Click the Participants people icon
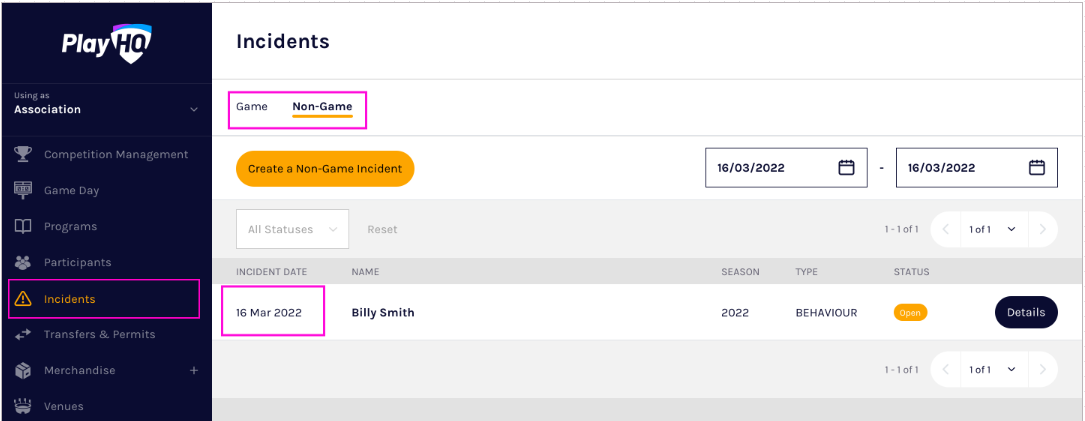Viewport: 1085px width, 421px height. point(24,262)
